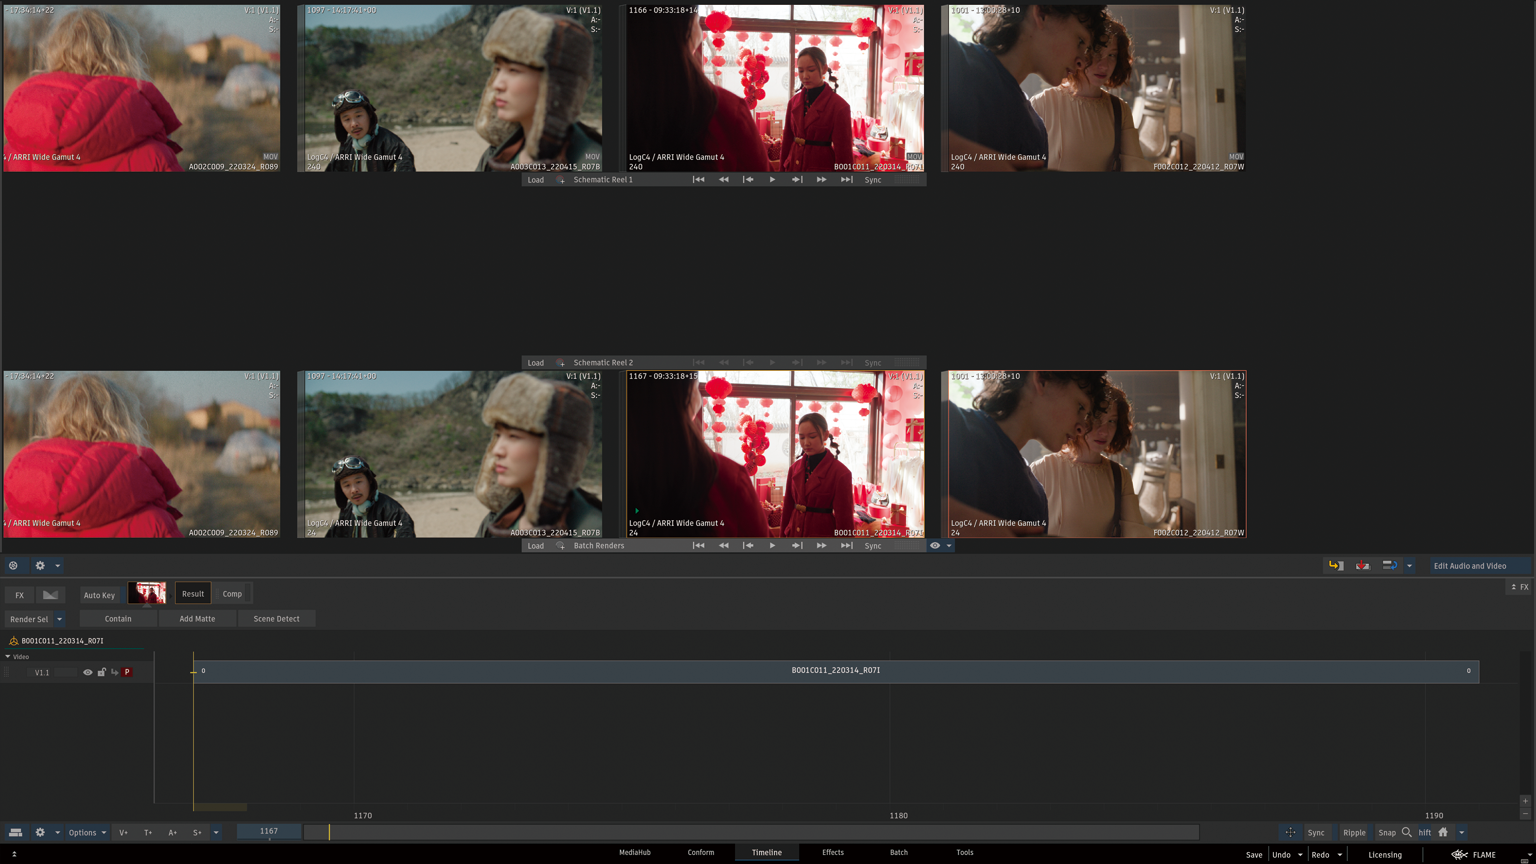Open the MediaHub tab

pyautogui.click(x=634, y=852)
